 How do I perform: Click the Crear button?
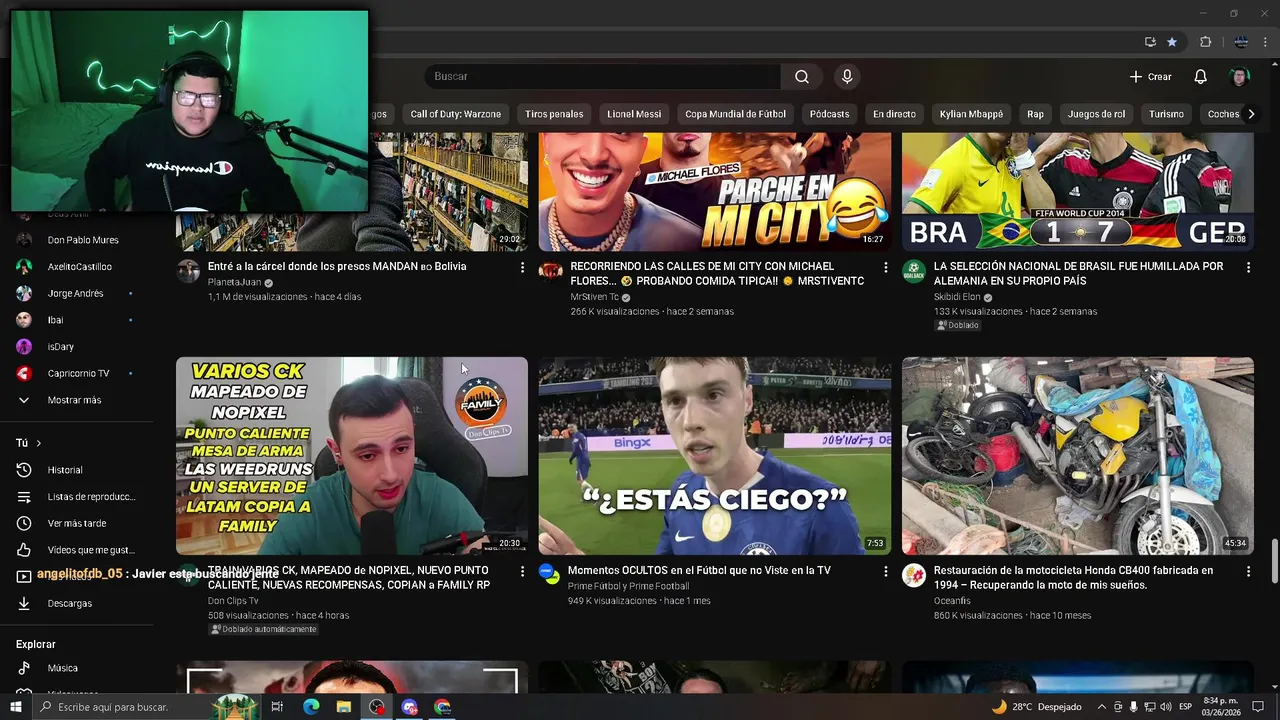[1150, 77]
